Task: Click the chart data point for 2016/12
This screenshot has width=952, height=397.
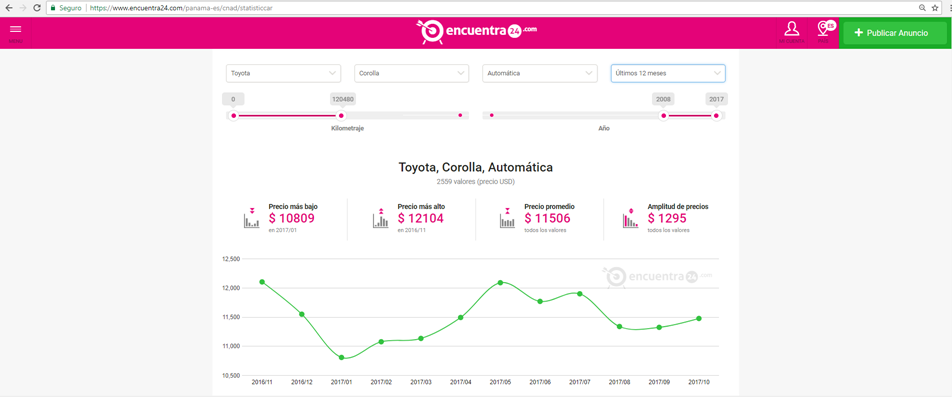Action: pyautogui.click(x=302, y=314)
